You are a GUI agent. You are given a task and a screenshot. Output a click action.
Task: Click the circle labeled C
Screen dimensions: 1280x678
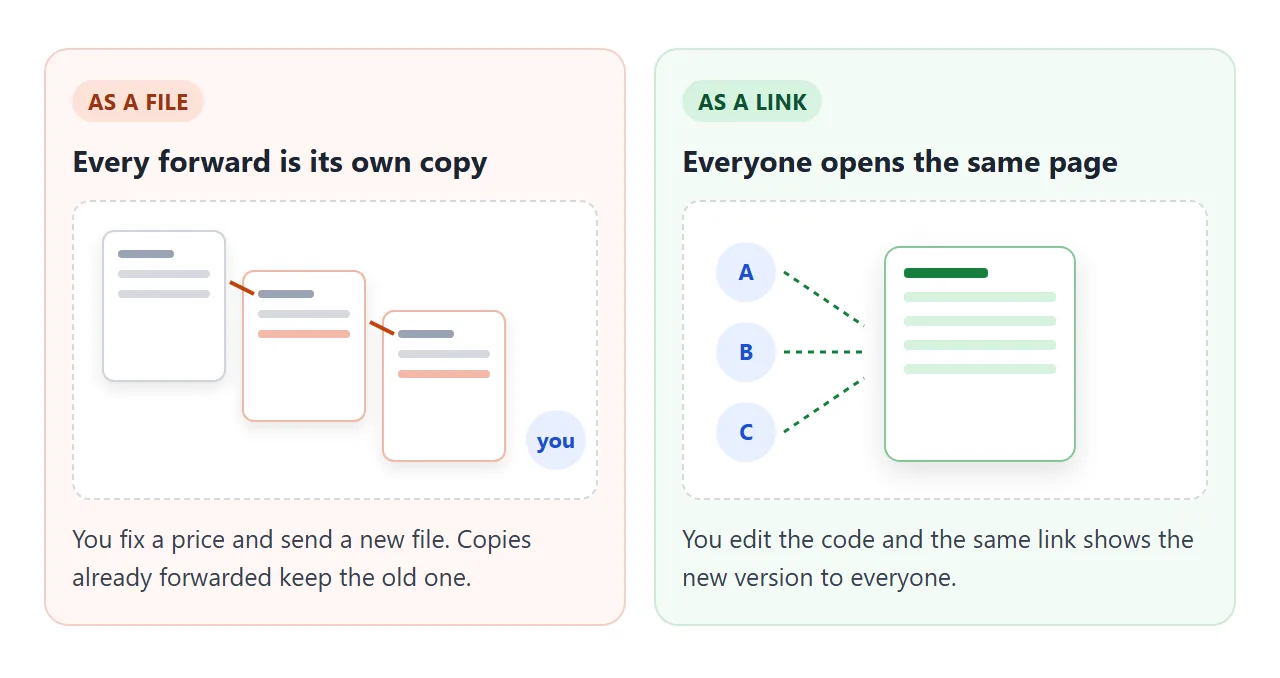pos(746,432)
